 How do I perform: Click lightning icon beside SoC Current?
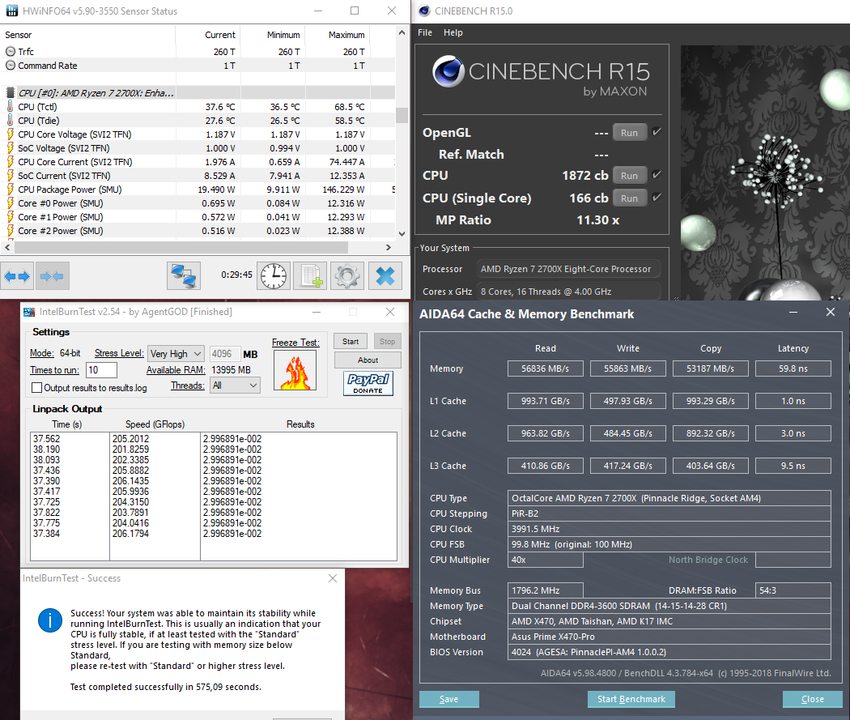tap(10, 176)
